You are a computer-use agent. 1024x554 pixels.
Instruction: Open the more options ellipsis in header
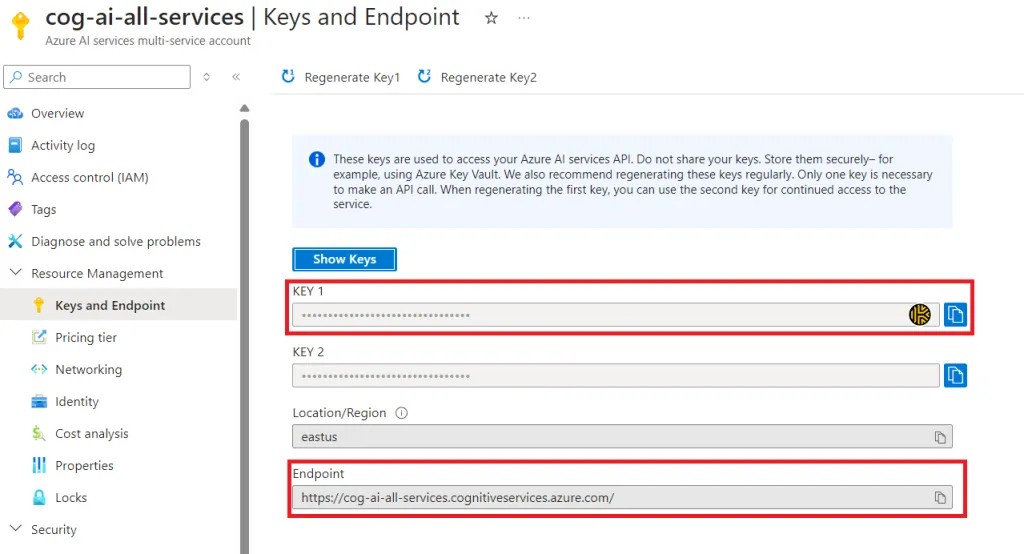524,18
